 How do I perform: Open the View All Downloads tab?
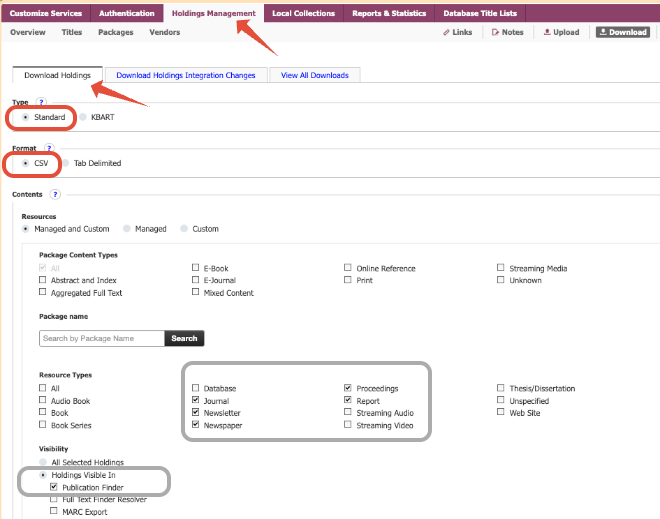pyautogui.click(x=314, y=75)
